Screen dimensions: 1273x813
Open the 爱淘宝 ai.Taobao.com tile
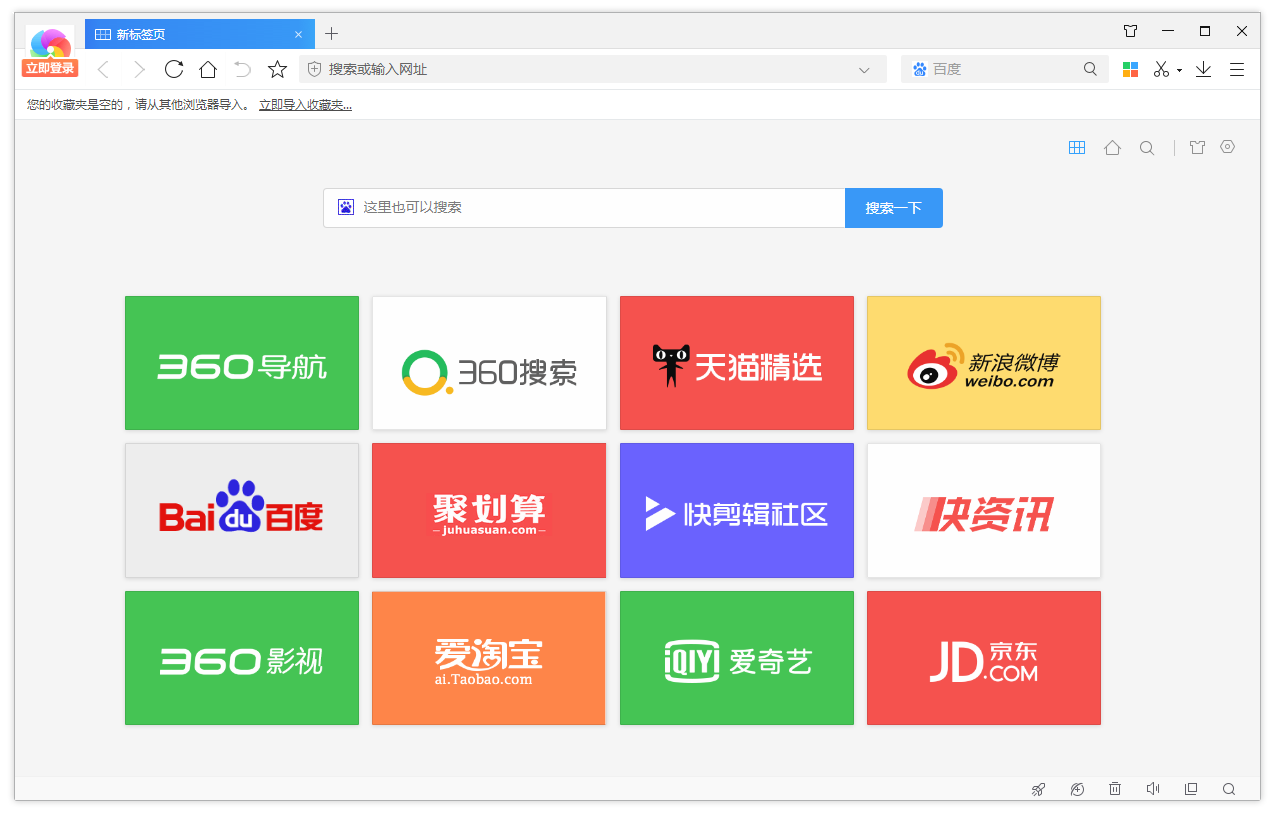[489, 658]
